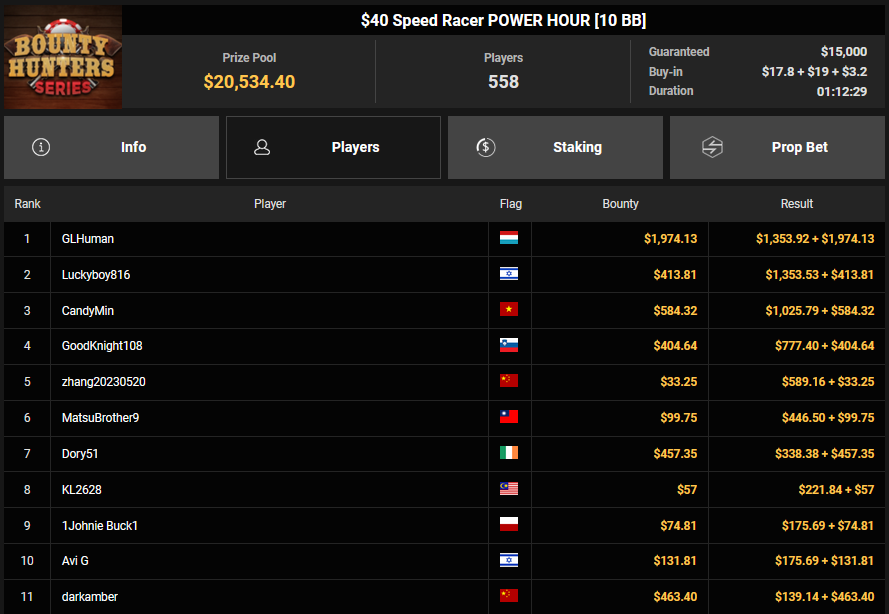Click the Bounty Hunters Series logo
This screenshot has width=889, height=614.
[x=63, y=57]
